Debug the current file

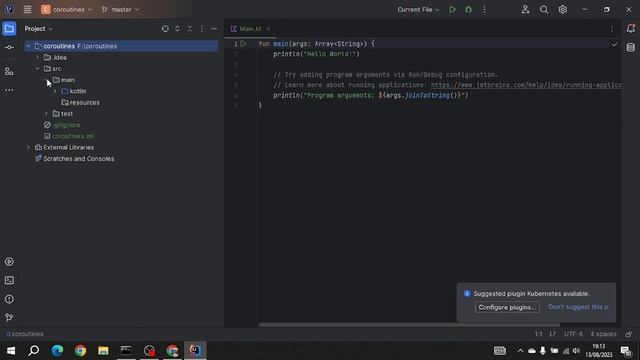tap(469, 9)
